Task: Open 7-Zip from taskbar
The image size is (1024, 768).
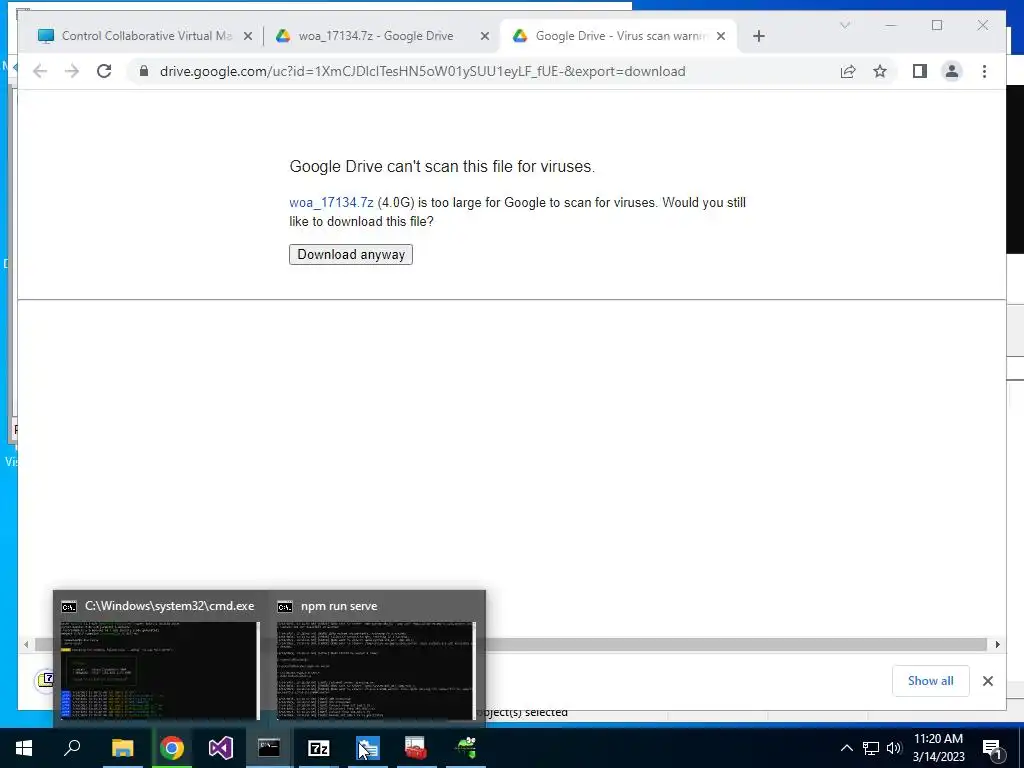Action: [x=319, y=748]
